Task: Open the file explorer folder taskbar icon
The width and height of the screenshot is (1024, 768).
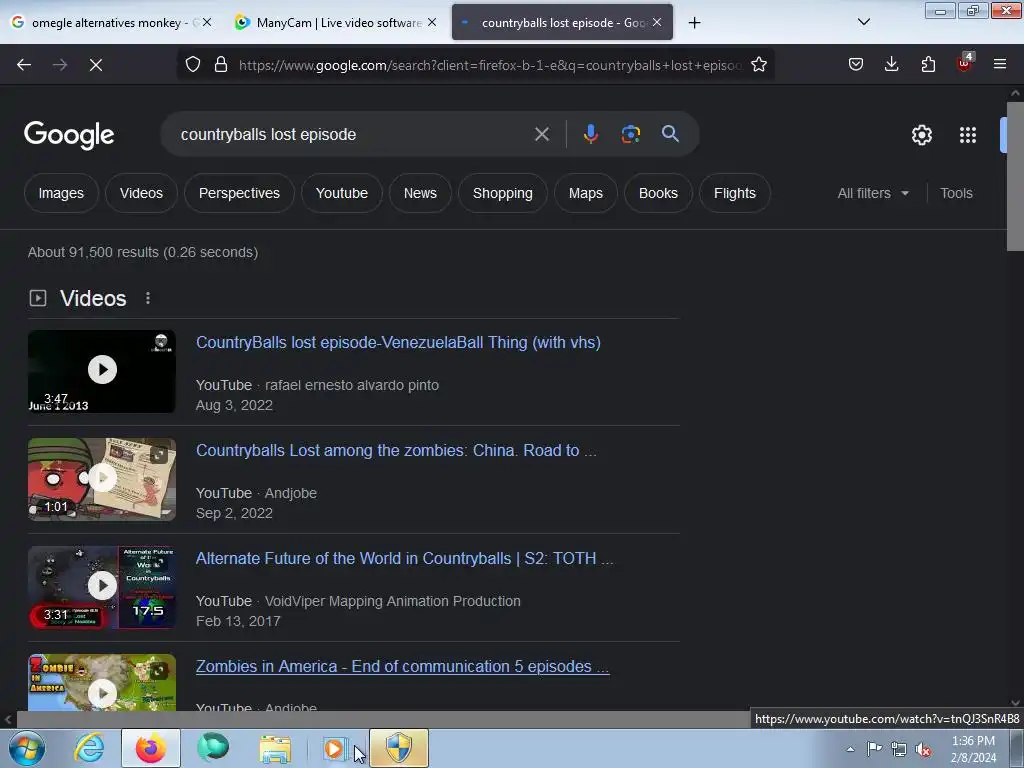Action: coord(276,748)
